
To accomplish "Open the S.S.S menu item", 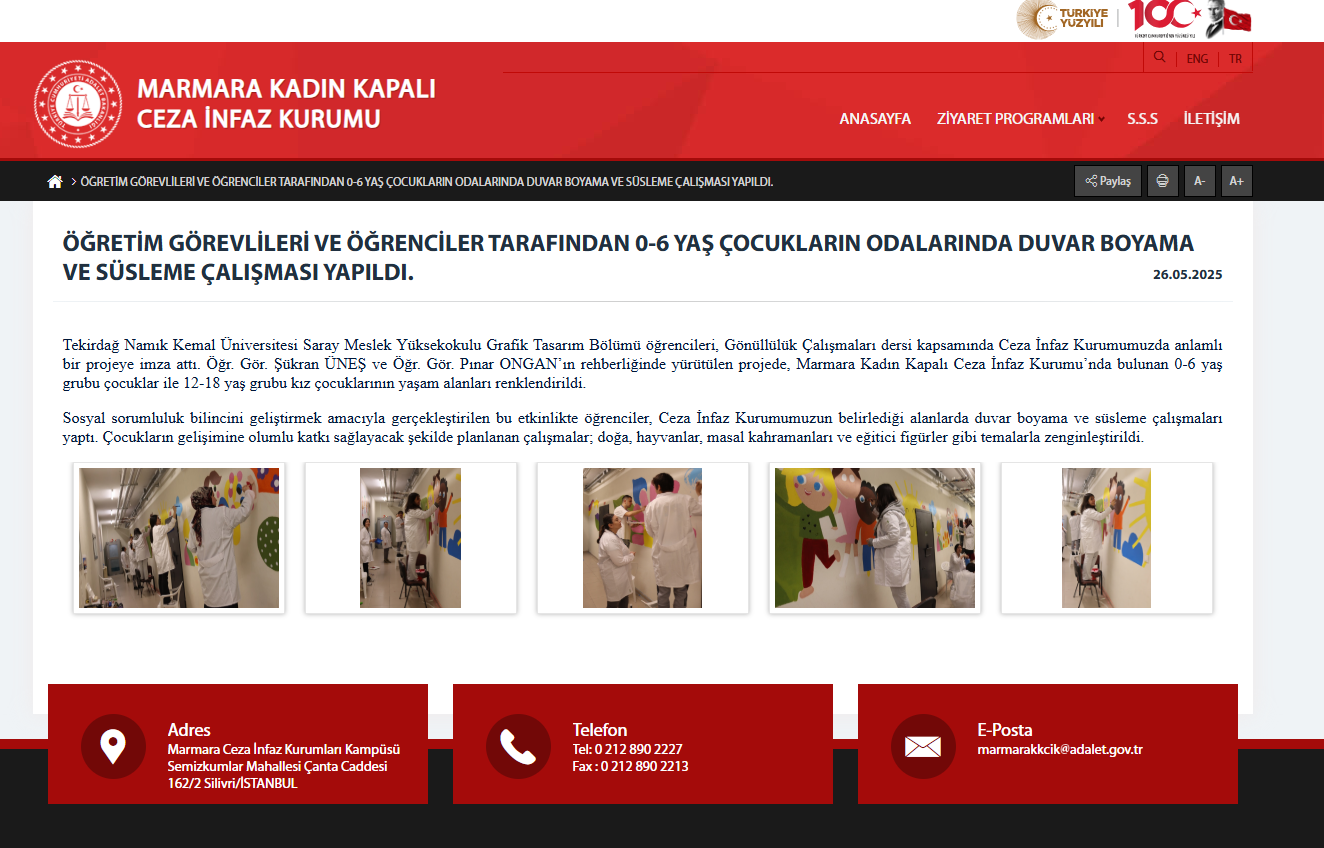I will point(1142,118).
